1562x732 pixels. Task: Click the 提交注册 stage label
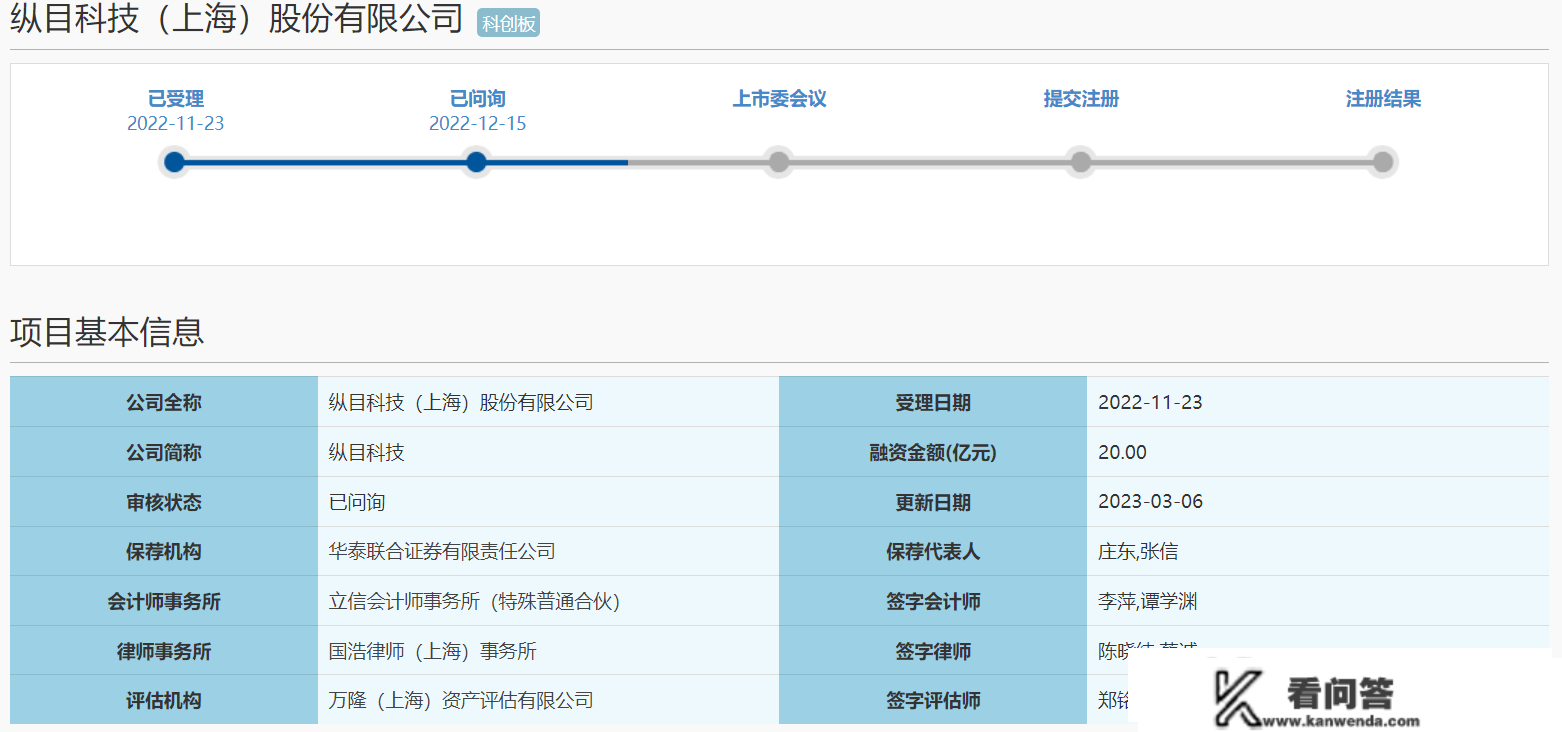(x=1081, y=99)
